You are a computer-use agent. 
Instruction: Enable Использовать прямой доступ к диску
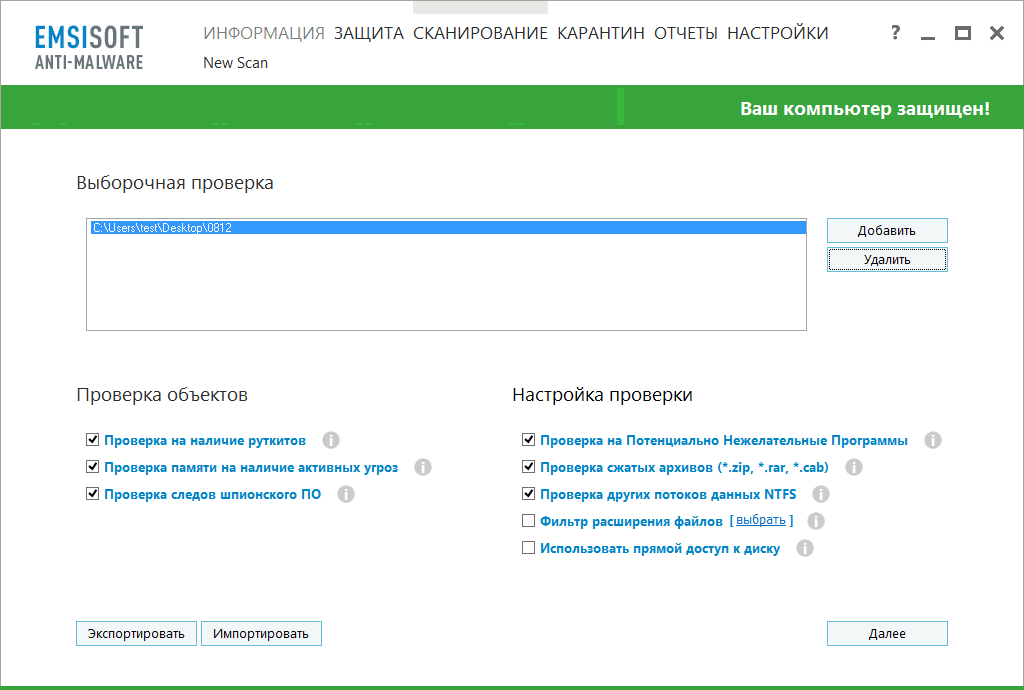click(527, 547)
